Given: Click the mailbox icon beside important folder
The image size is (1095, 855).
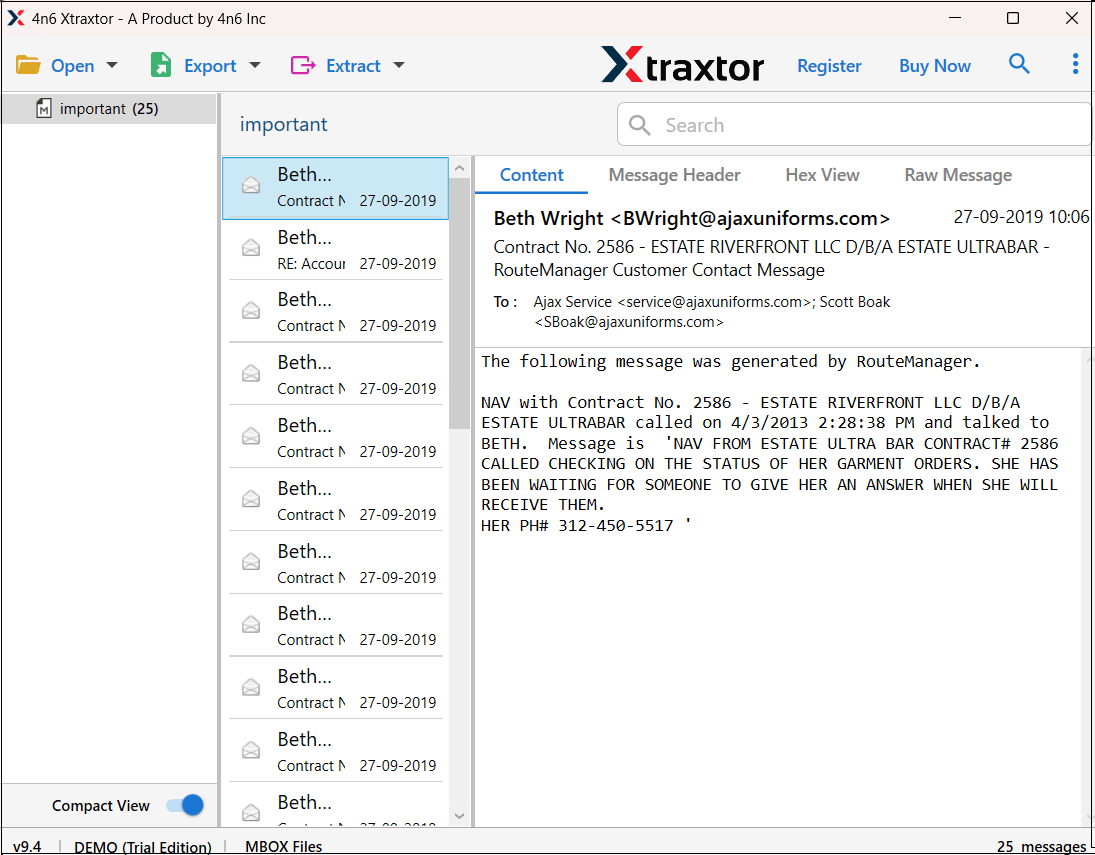Looking at the screenshot, I should 43,108.
